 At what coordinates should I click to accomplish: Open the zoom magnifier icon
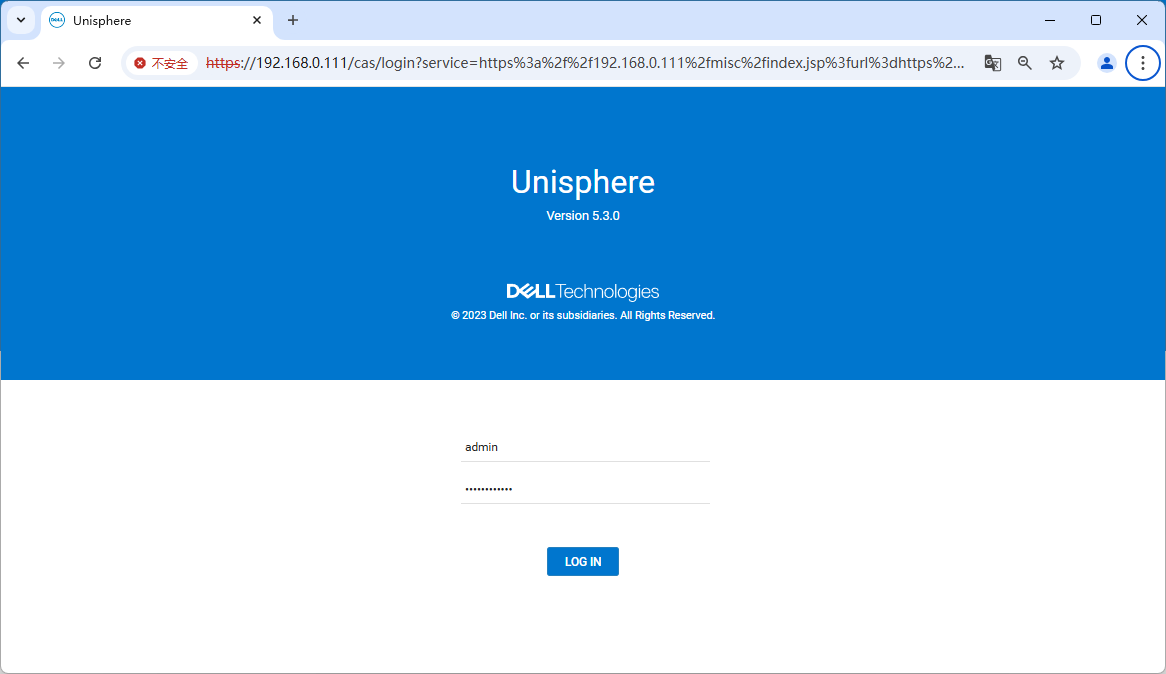click(1025, 63)
